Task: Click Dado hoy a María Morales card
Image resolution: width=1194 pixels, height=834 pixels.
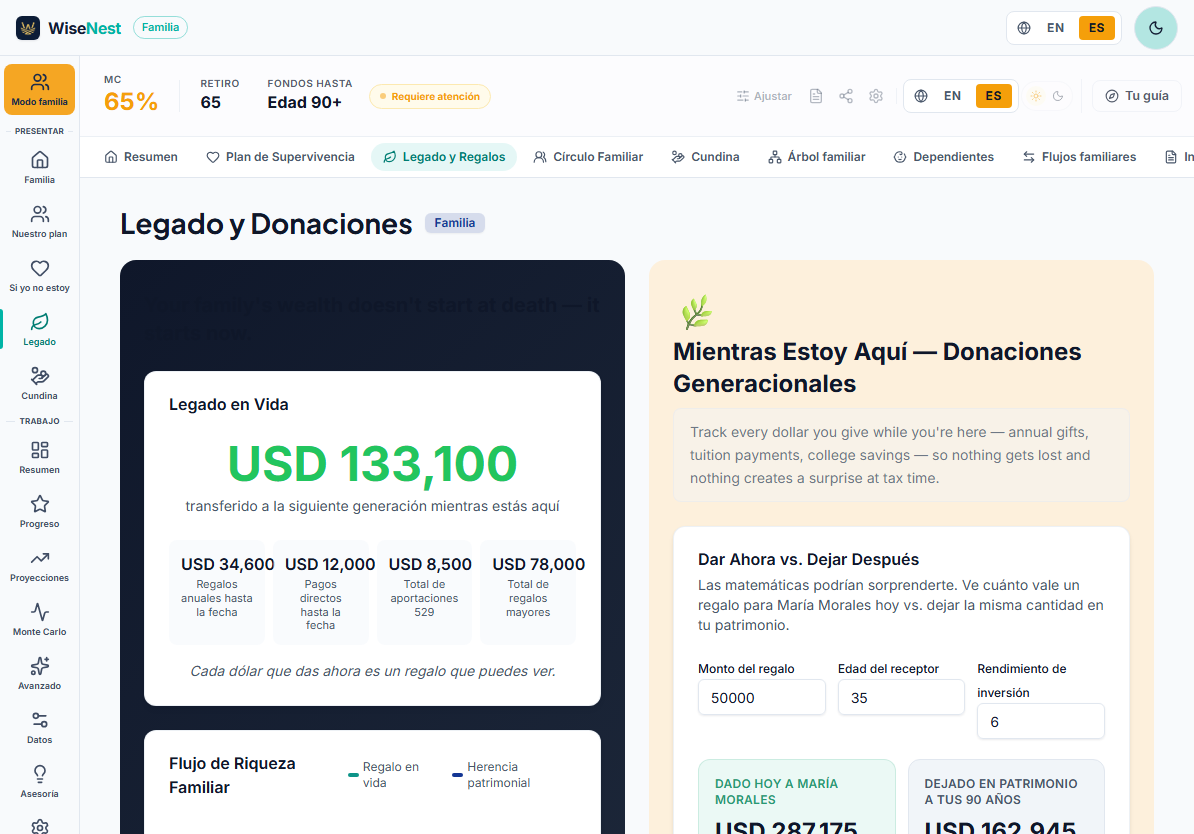Action: point(797,797)
